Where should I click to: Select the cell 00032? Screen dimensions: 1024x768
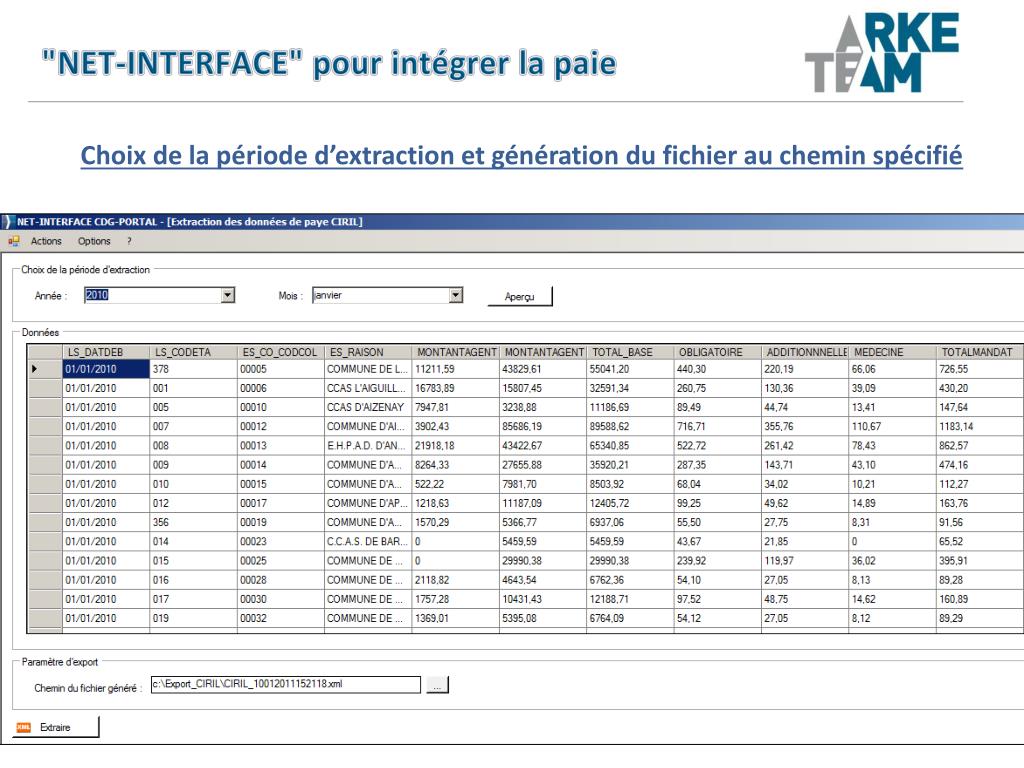click(281, 618)
